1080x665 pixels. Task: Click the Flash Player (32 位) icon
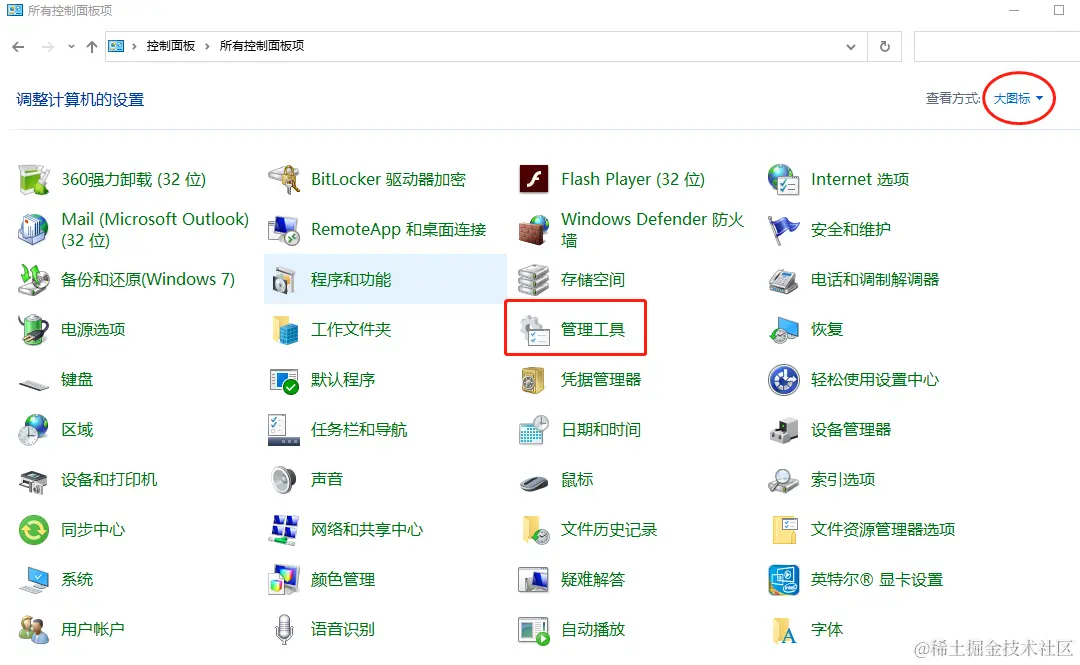point(534,180)
